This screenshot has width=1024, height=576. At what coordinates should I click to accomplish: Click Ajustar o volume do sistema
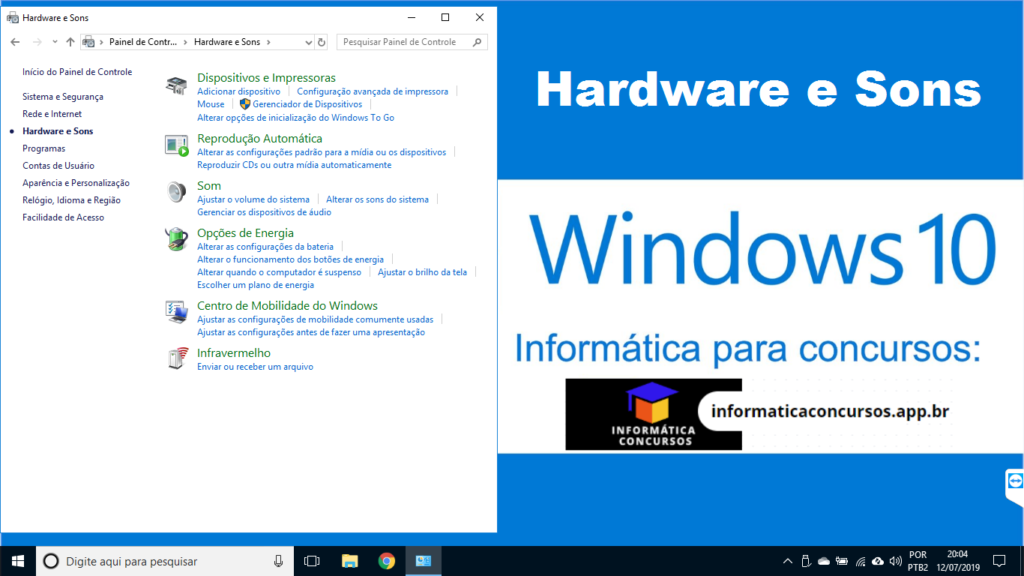tap(253, 199)
